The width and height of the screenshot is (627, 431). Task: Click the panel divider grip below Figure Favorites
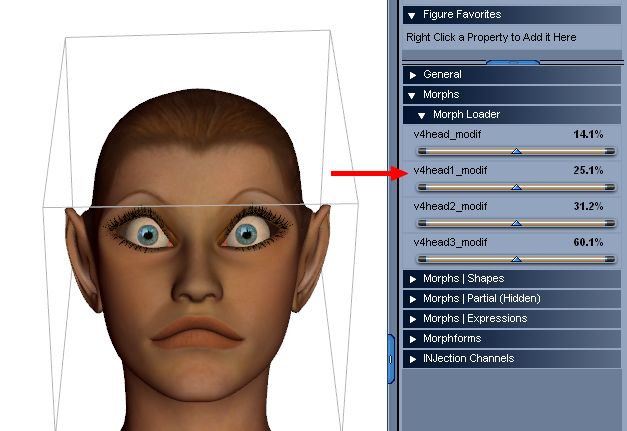tap(513, 62)
